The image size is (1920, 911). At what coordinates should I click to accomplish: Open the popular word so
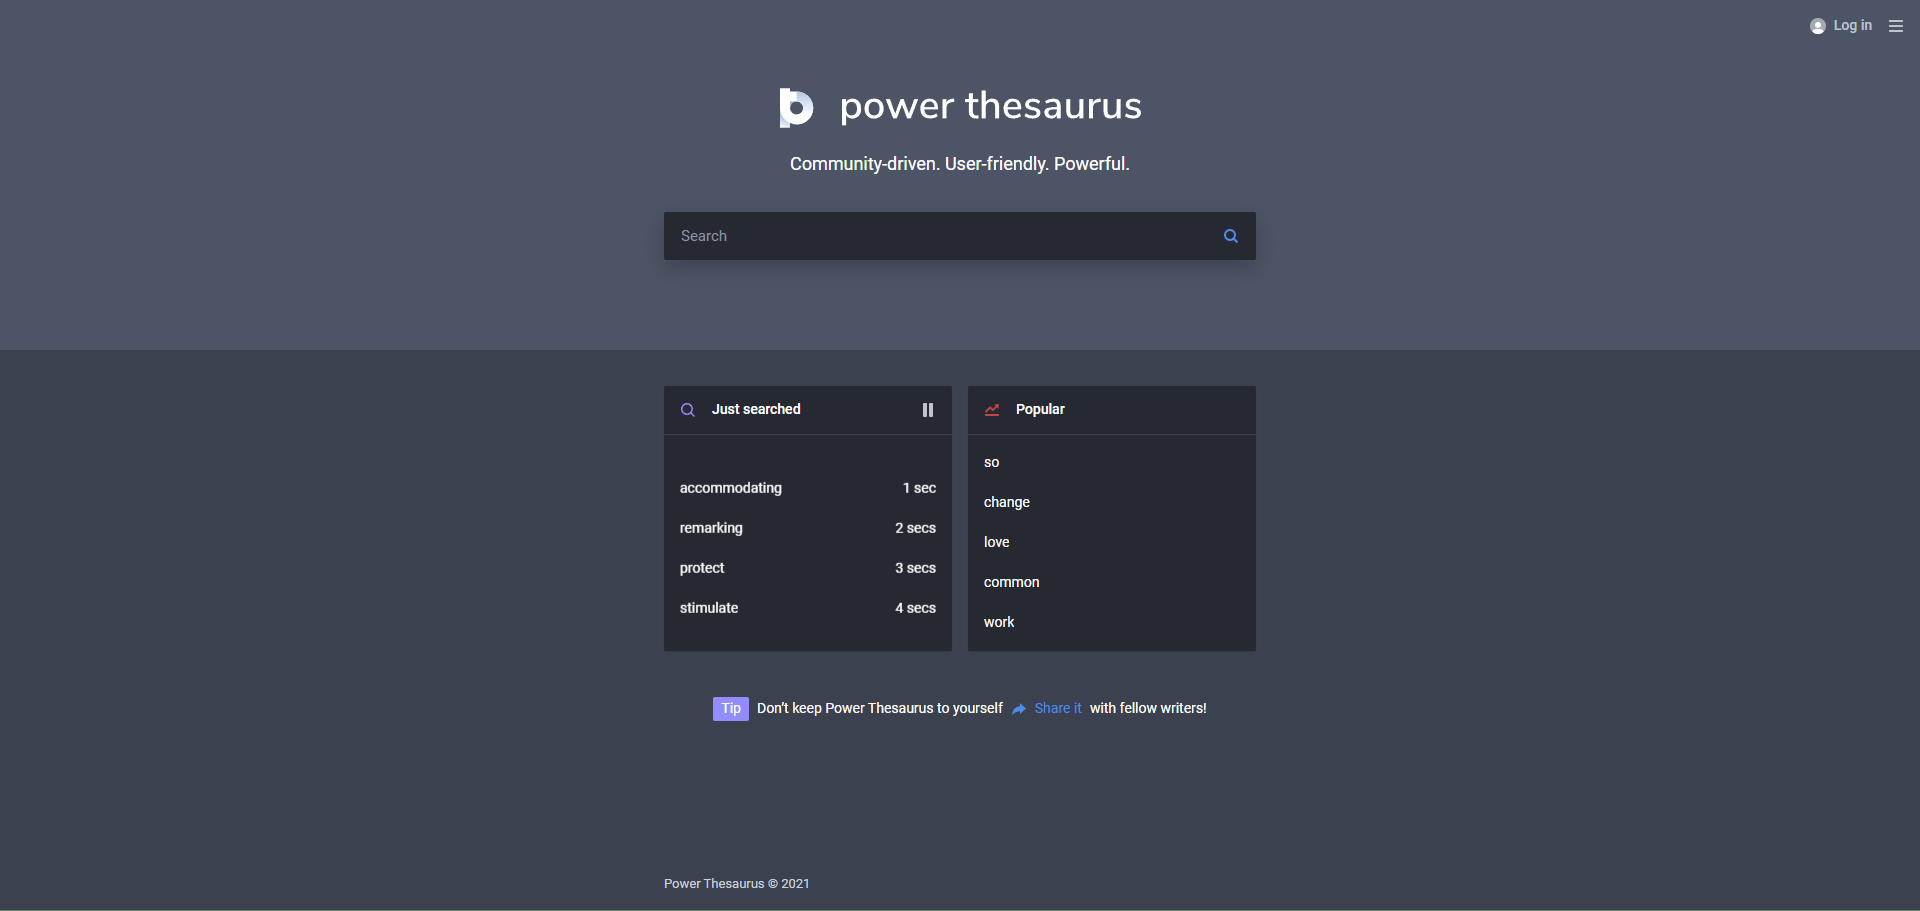(992, 462)
